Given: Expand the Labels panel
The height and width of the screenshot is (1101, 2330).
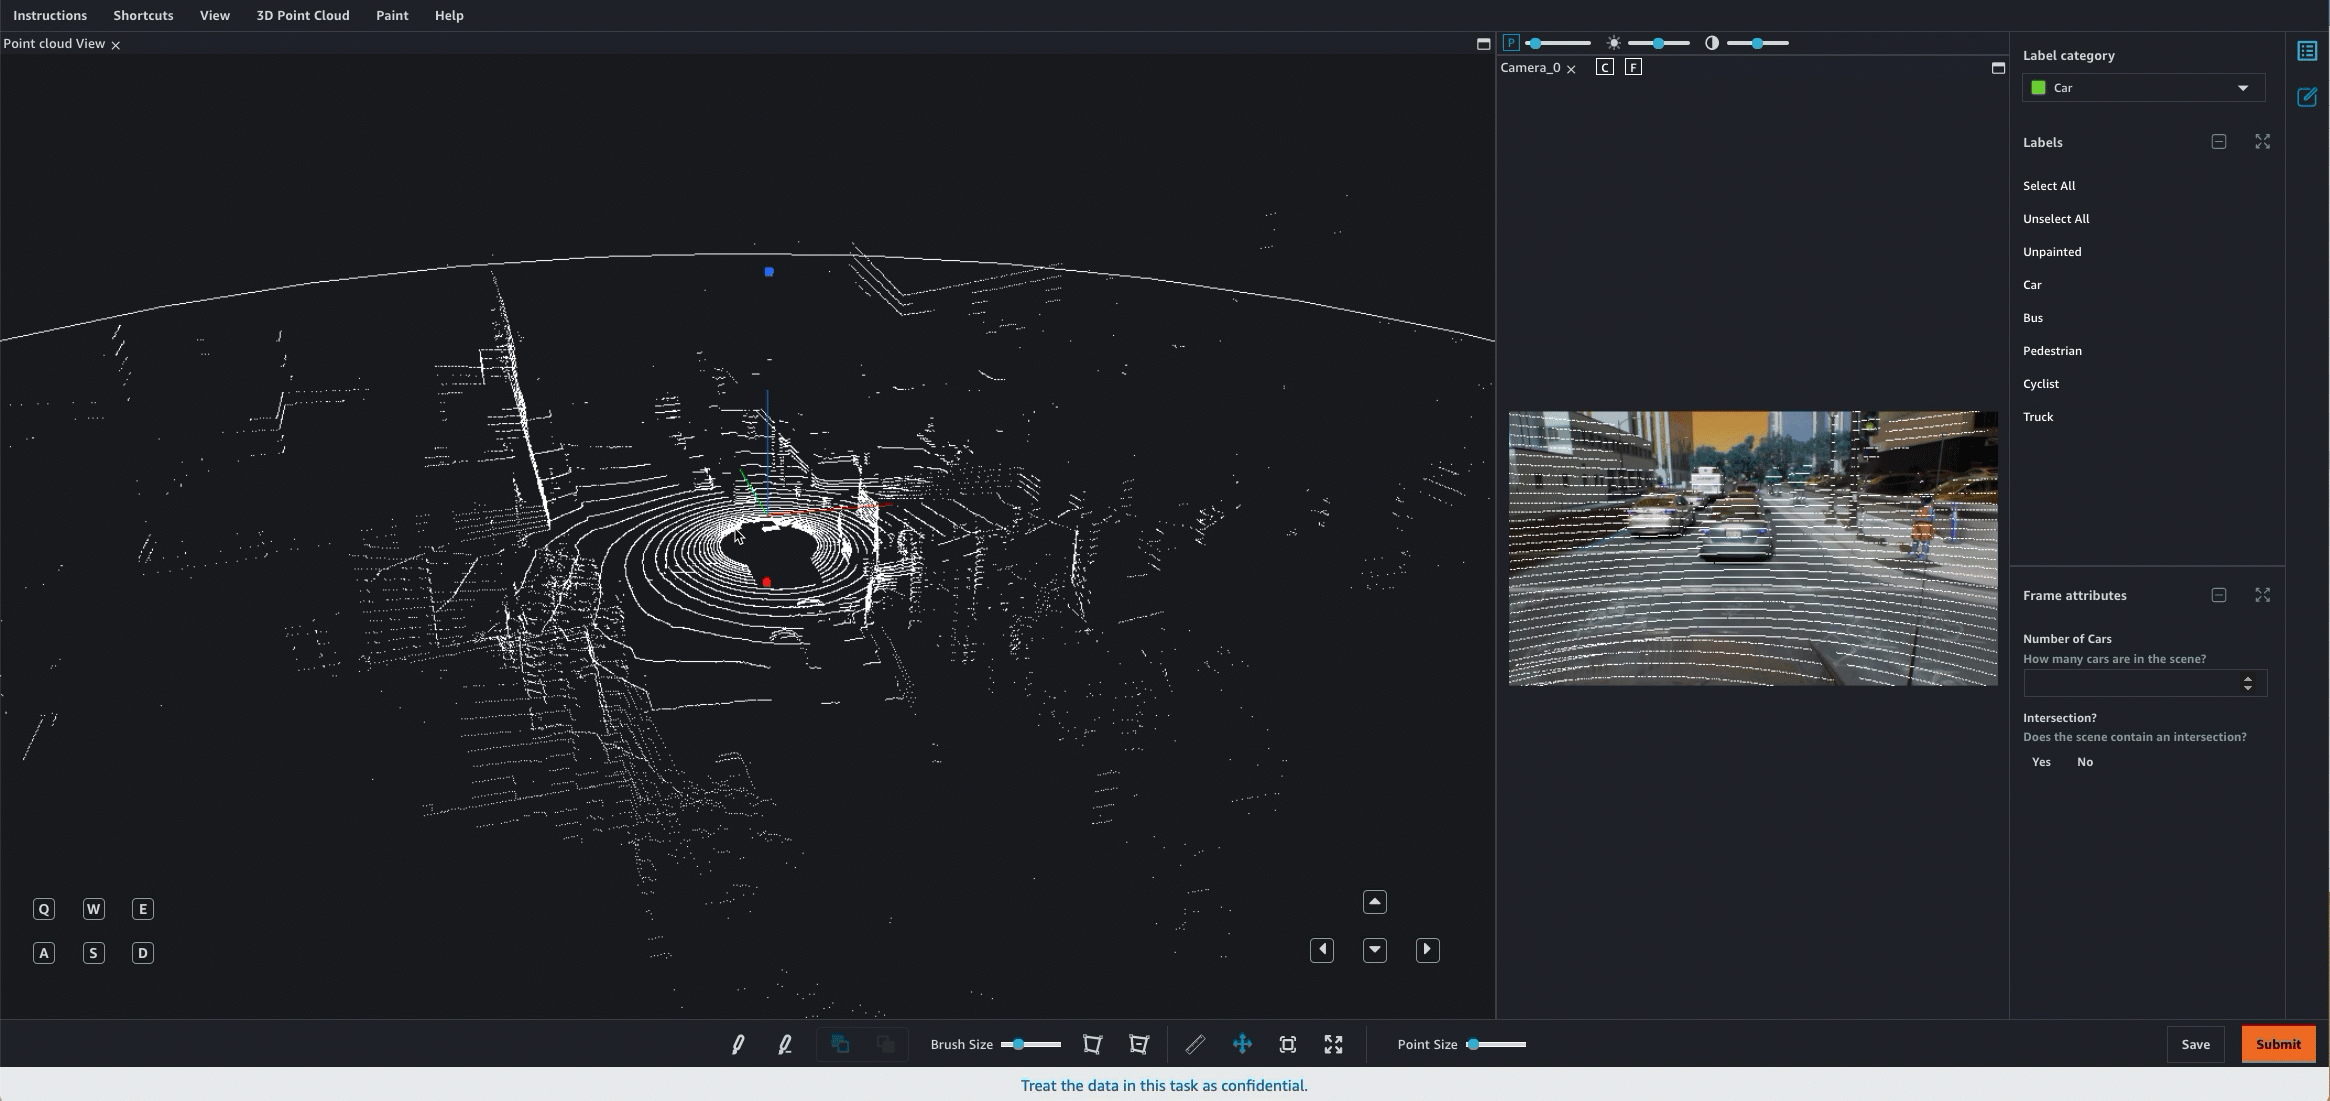Looking at the screenshot, I should coord(2263,143).
